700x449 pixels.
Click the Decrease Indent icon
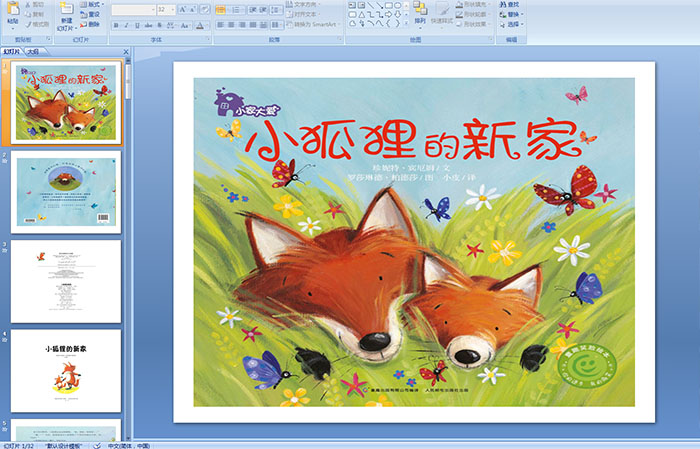point(253,10)
